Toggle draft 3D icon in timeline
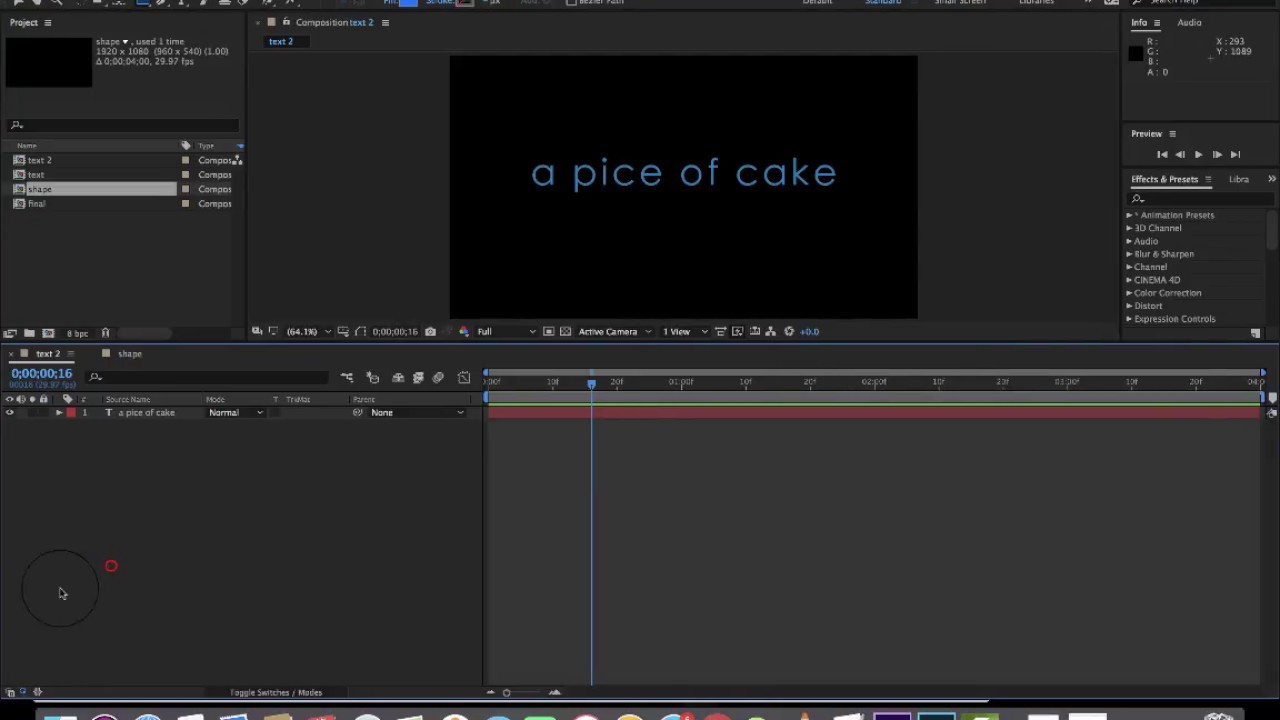1280x720 pixels. tap(373, 377)
